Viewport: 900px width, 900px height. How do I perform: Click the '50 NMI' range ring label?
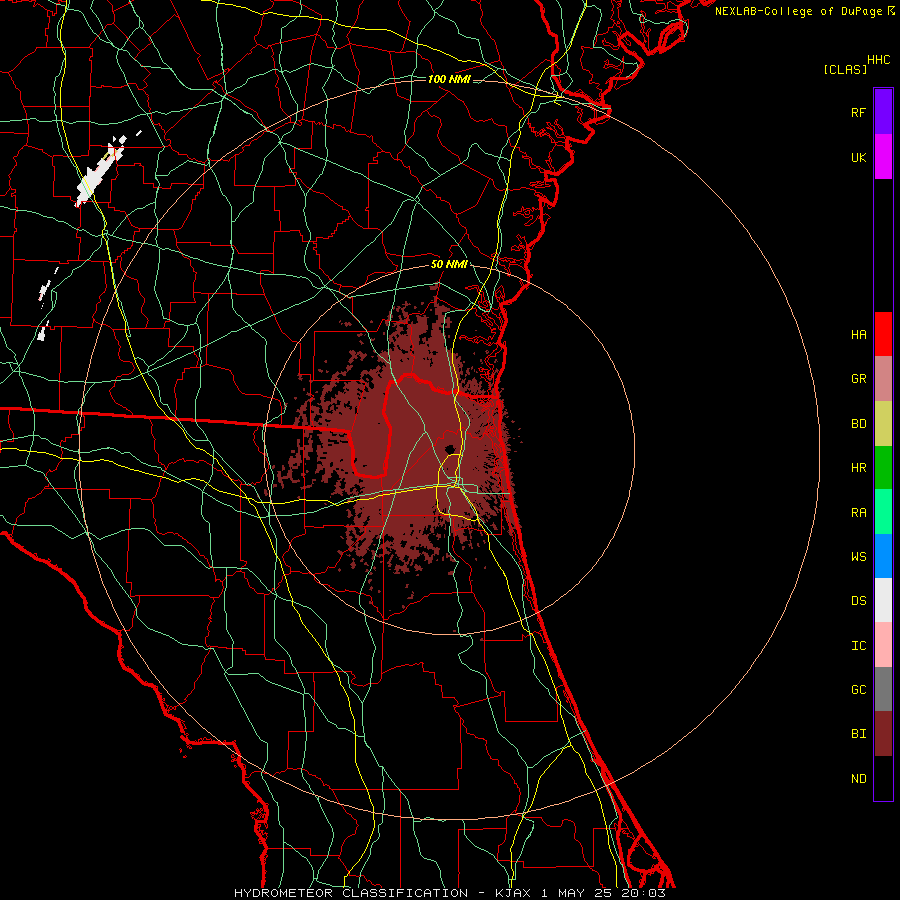[449, 265]
